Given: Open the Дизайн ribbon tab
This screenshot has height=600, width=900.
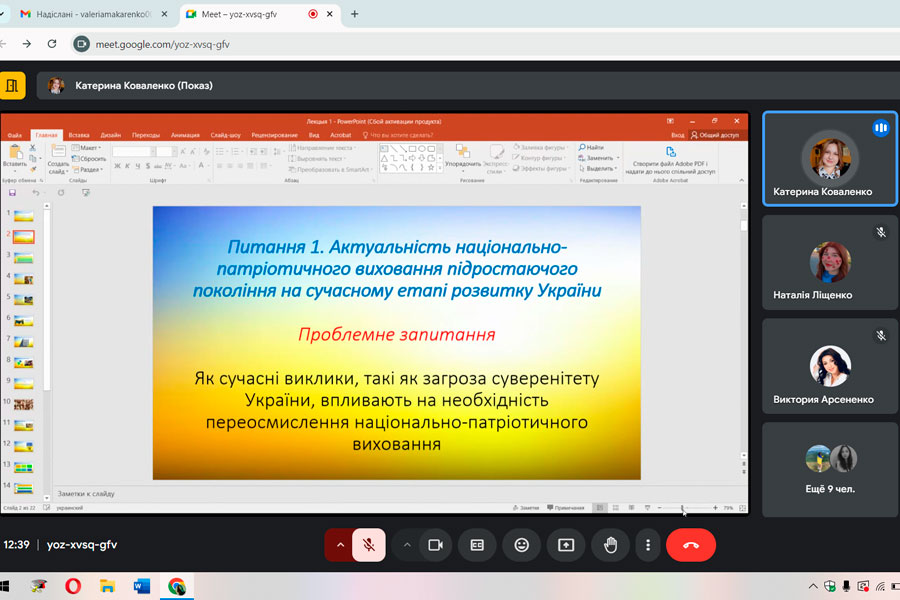Looking at the screenshot, I should coord(111,136).
